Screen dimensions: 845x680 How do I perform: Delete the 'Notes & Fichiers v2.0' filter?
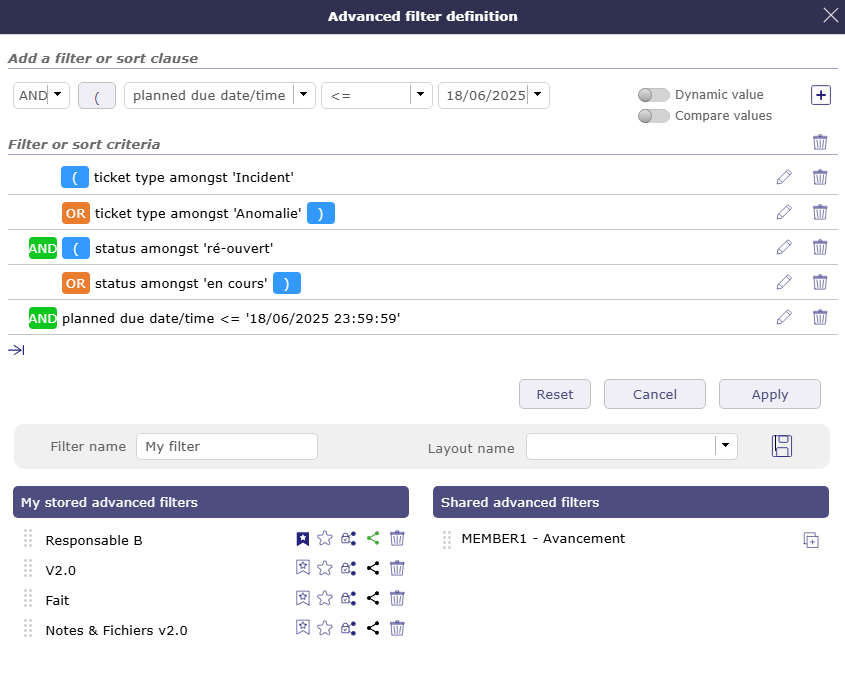click(397, 628)
